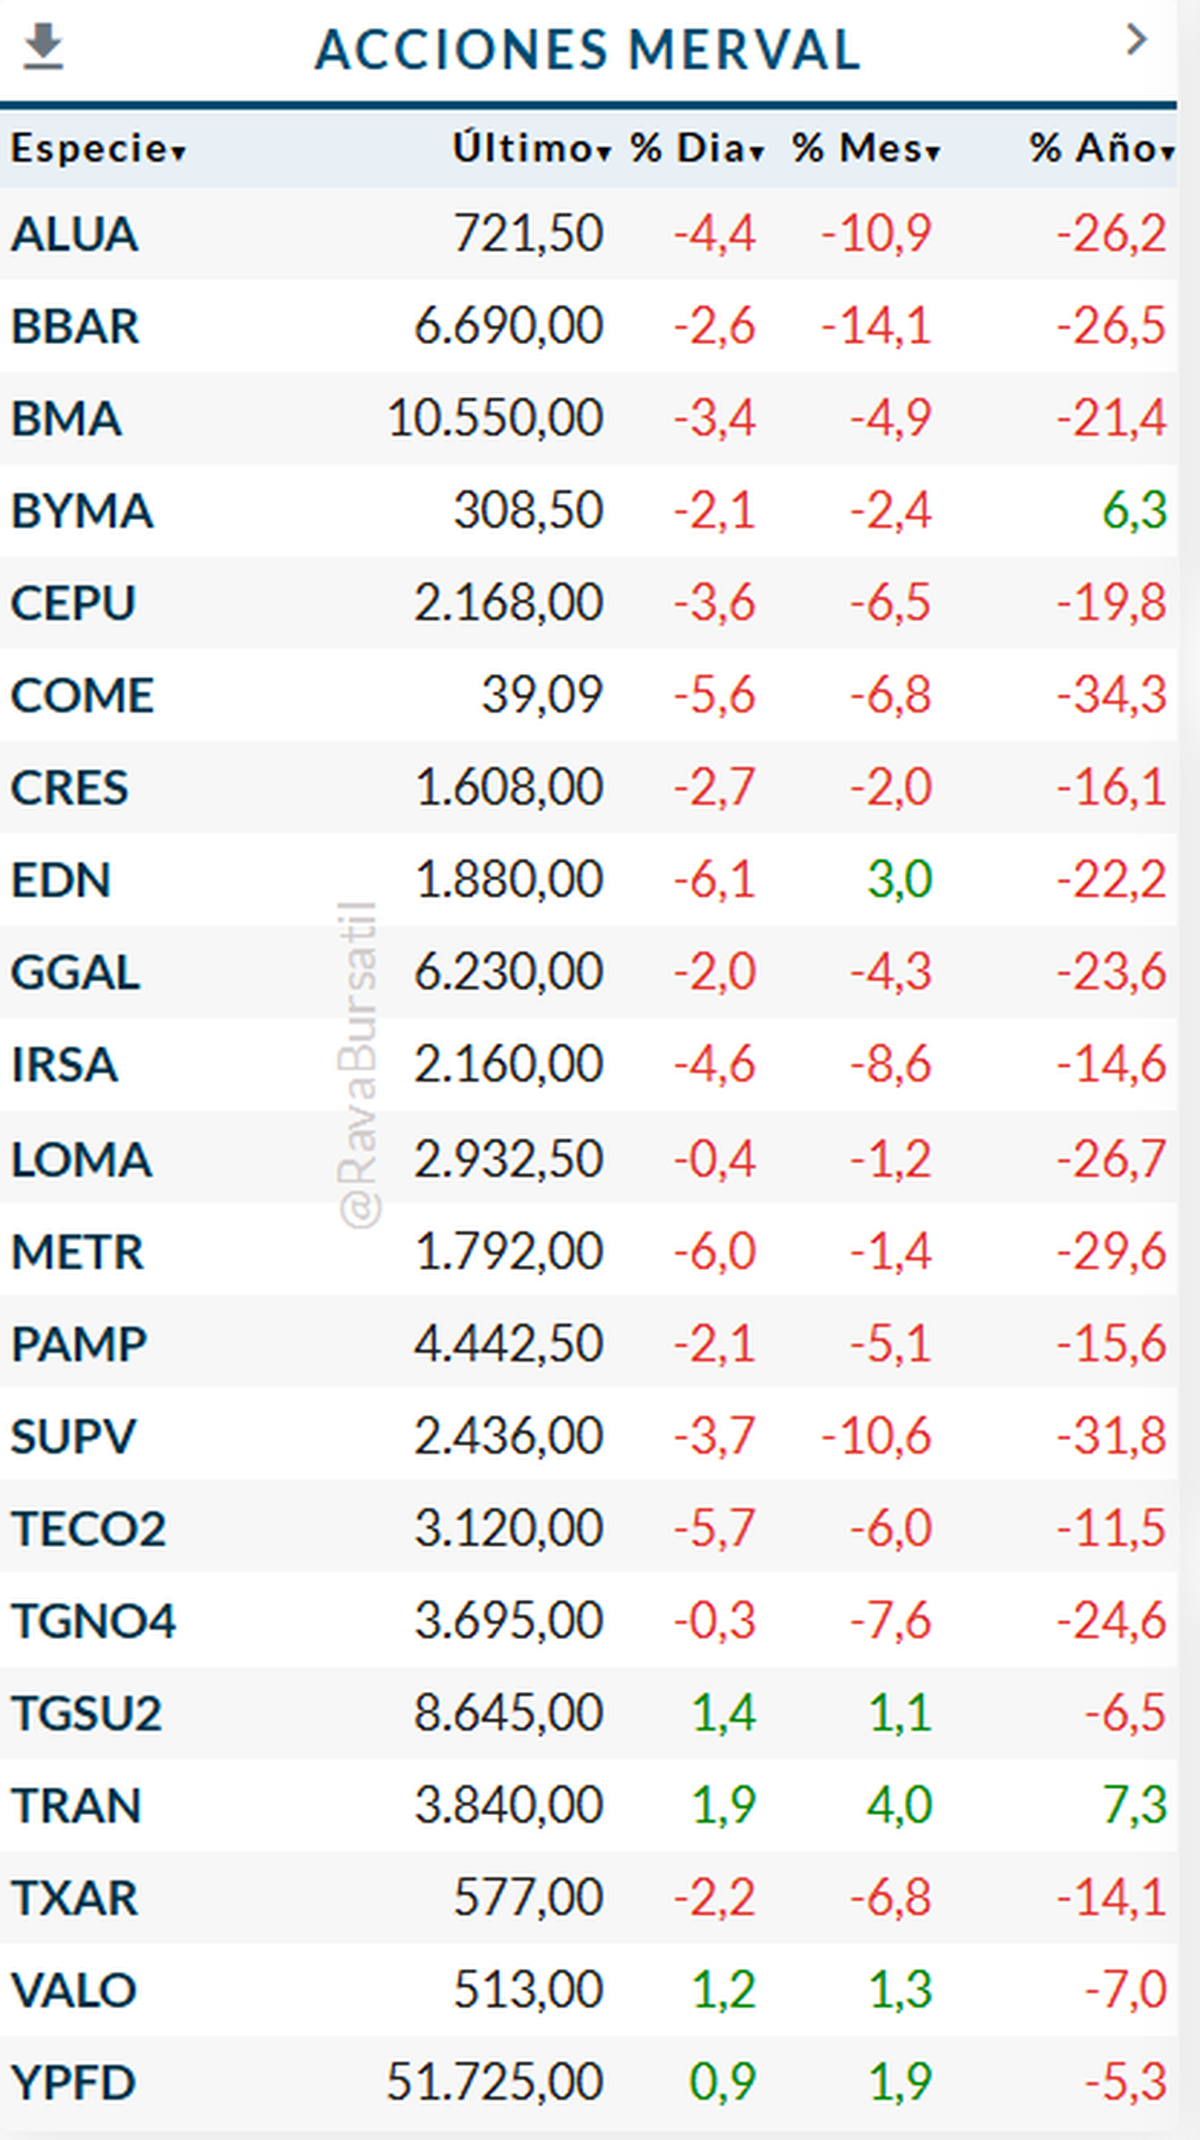This screenshot has height=2140, width=1200.
Task: Select the COME ticker
Action: tap(82, 696)
